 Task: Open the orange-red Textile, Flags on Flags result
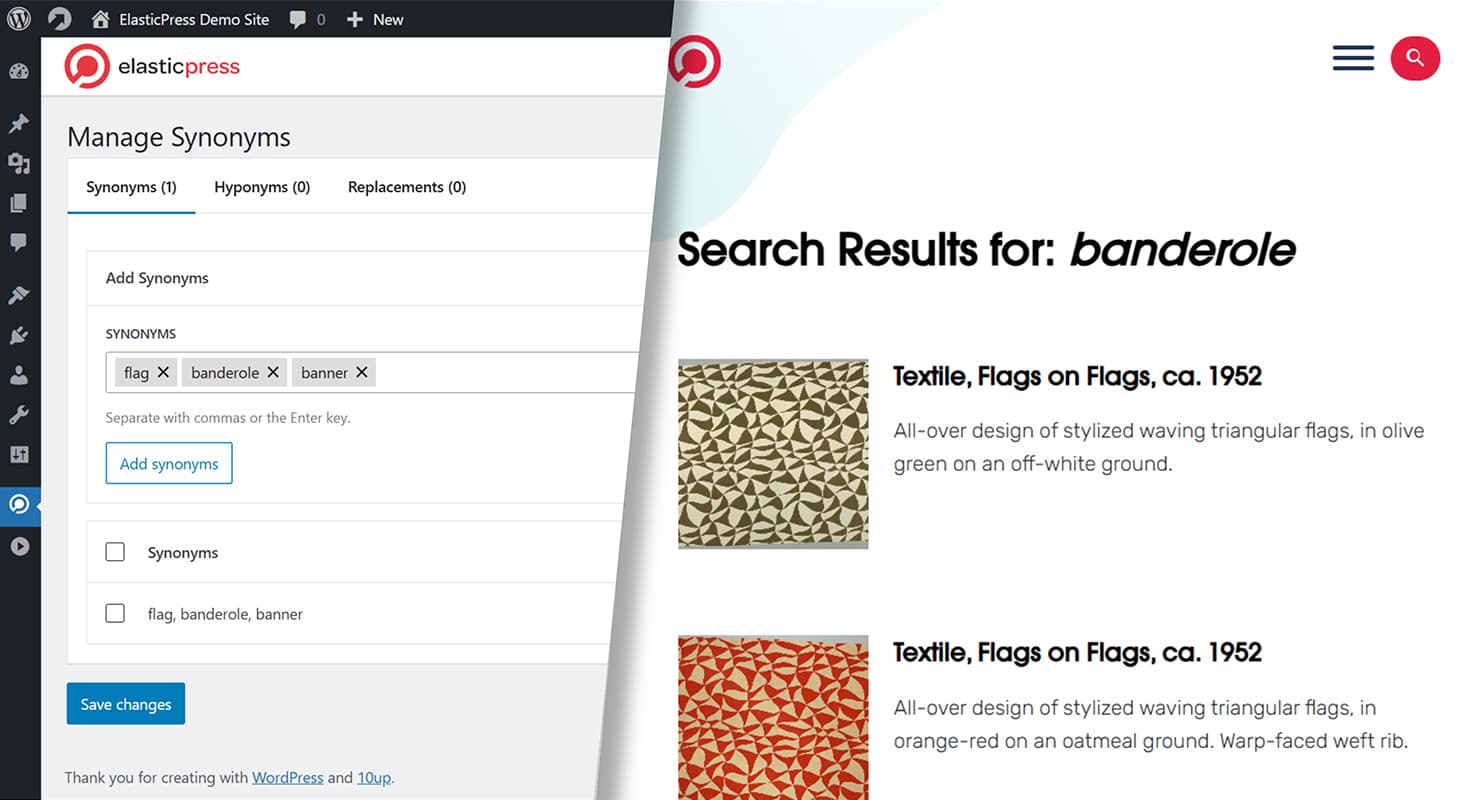pos(1077,652)
